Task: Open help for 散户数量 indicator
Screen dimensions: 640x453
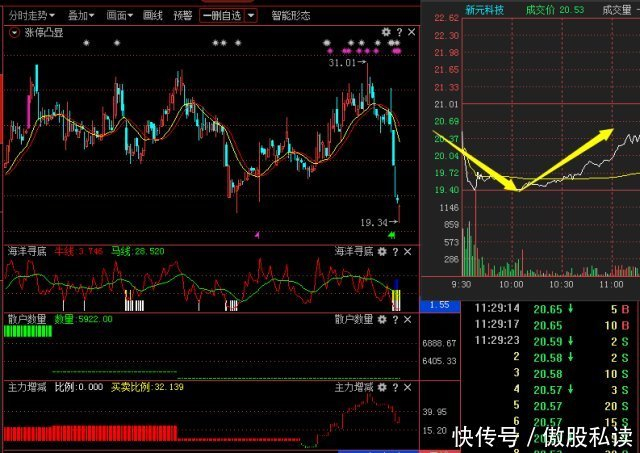Action: (x=395, y=320)
